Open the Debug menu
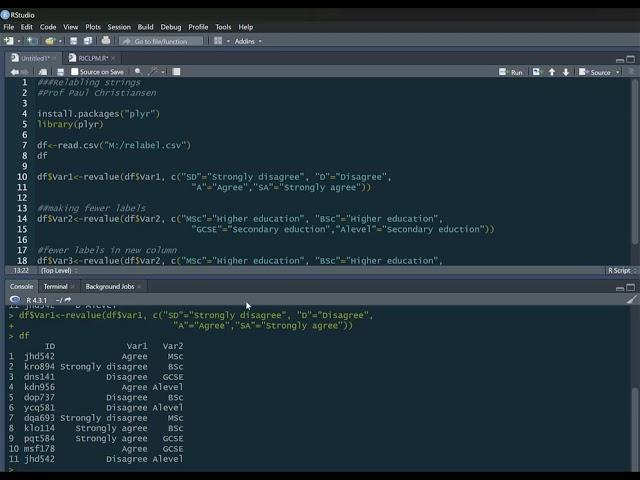Screen dimensions: 640x480 (171, 27)
